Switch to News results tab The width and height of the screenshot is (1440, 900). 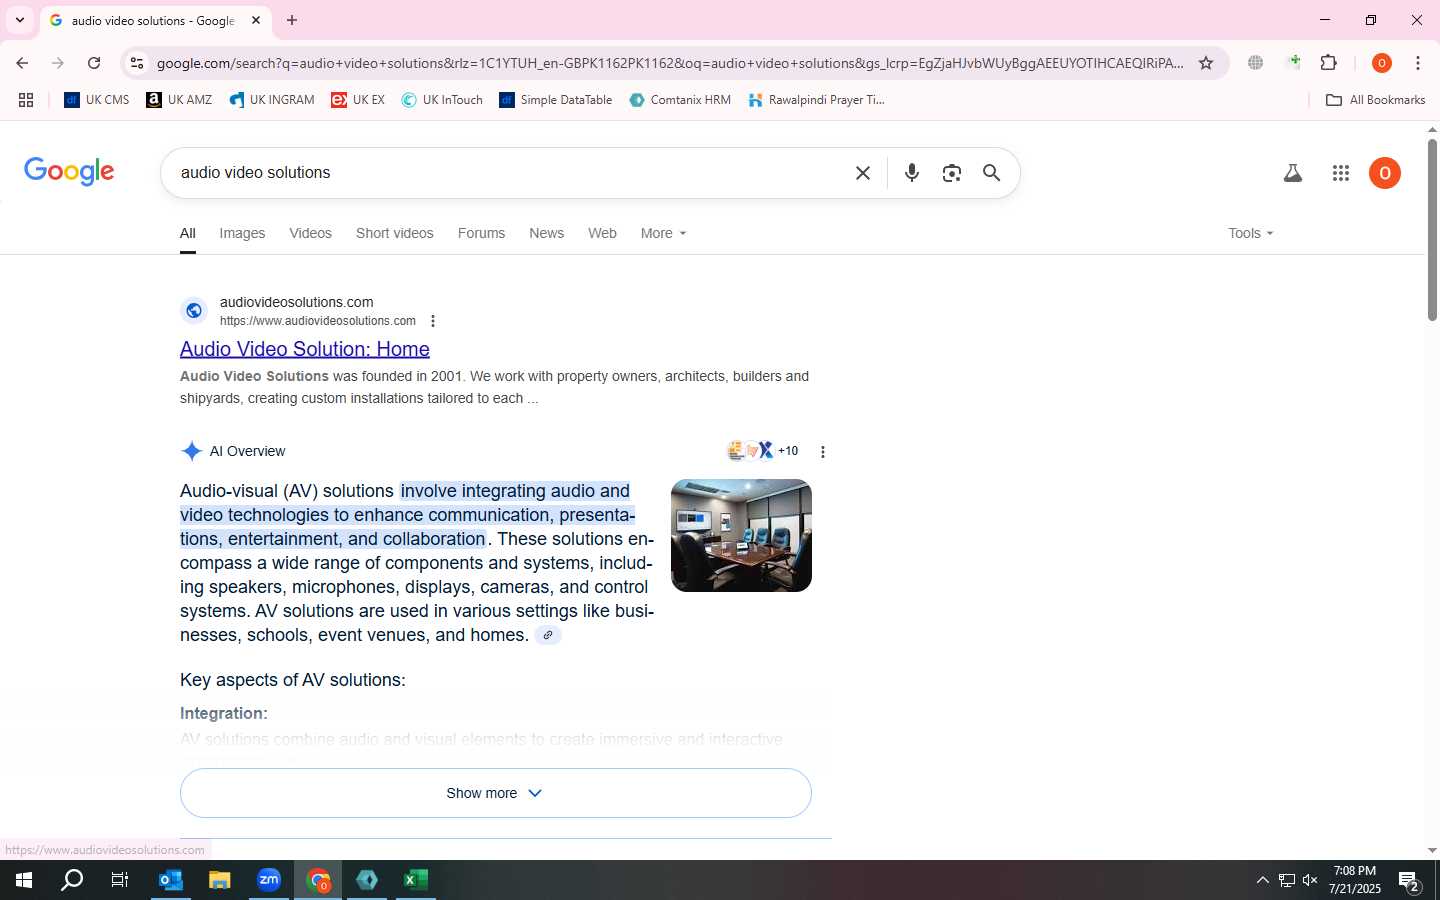coord(546,233)
